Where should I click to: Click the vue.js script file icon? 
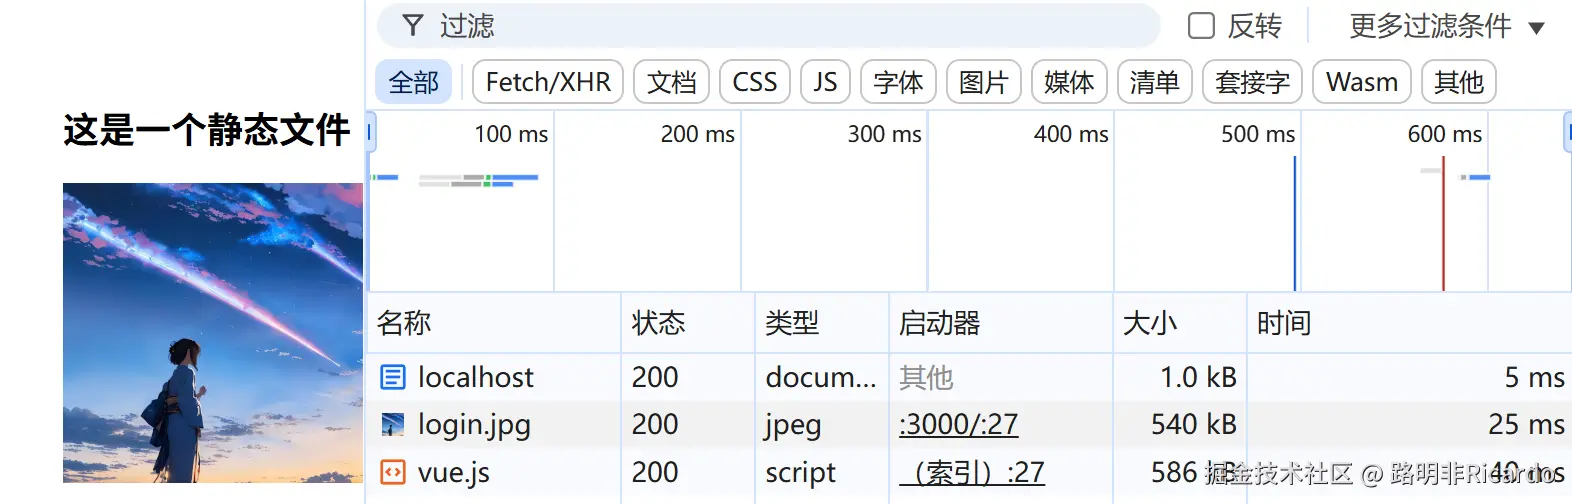[393, 472]
